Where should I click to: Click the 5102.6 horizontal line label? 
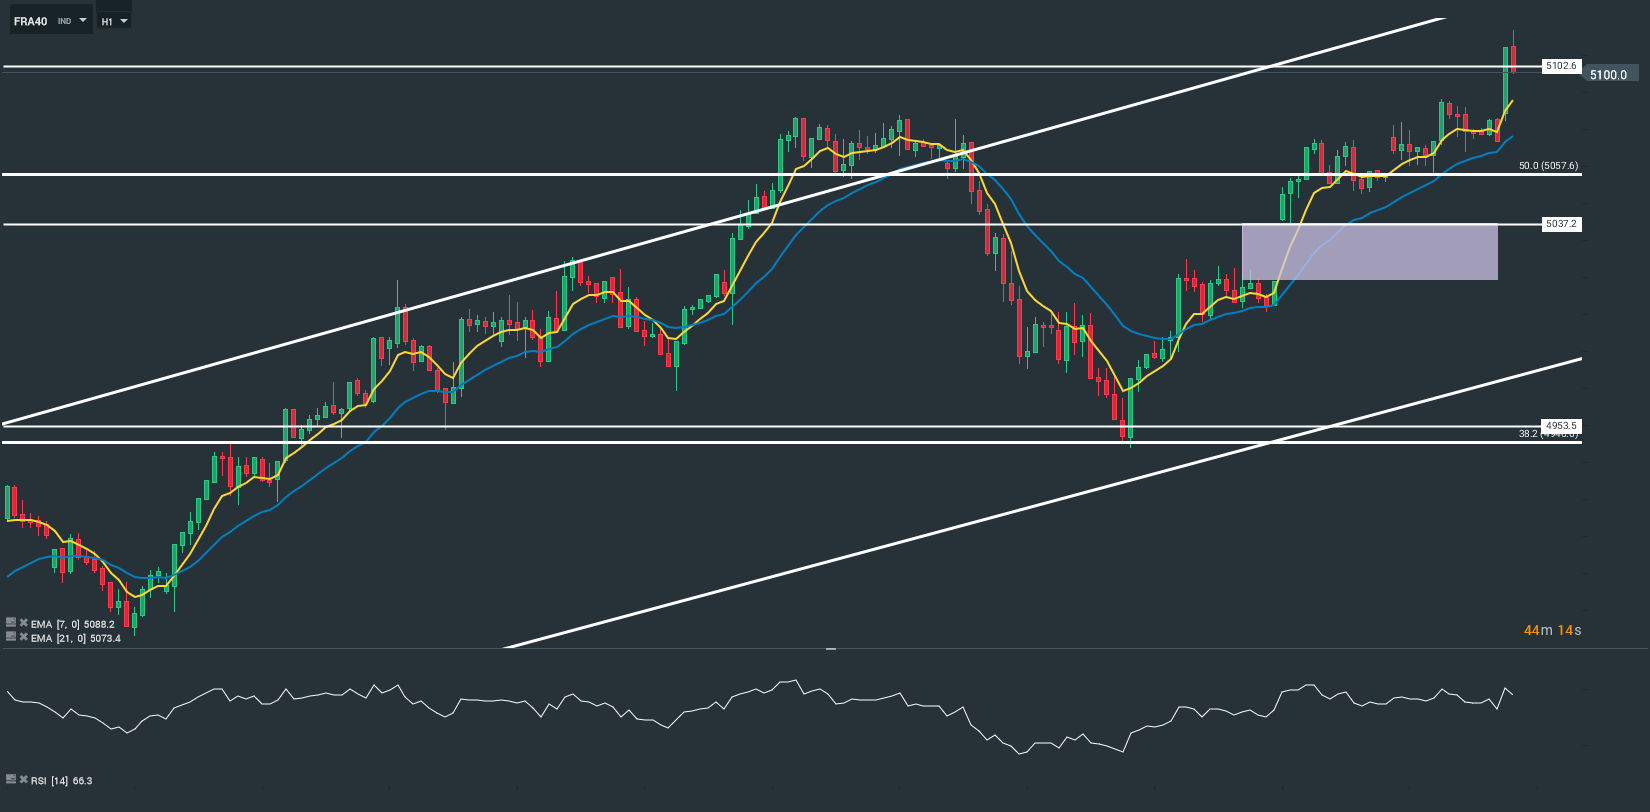(x=1561, y=66)
